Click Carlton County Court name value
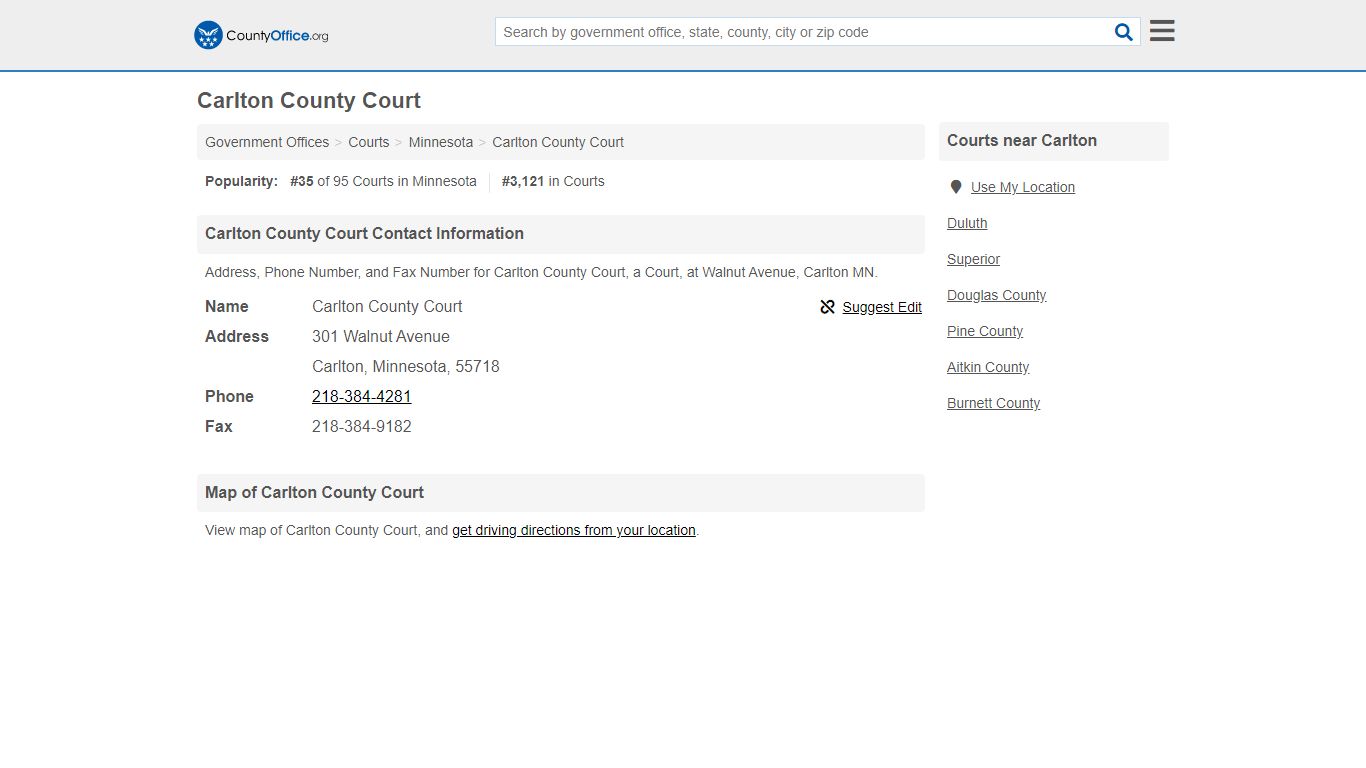1366x768 pixels. coord(387,306)
